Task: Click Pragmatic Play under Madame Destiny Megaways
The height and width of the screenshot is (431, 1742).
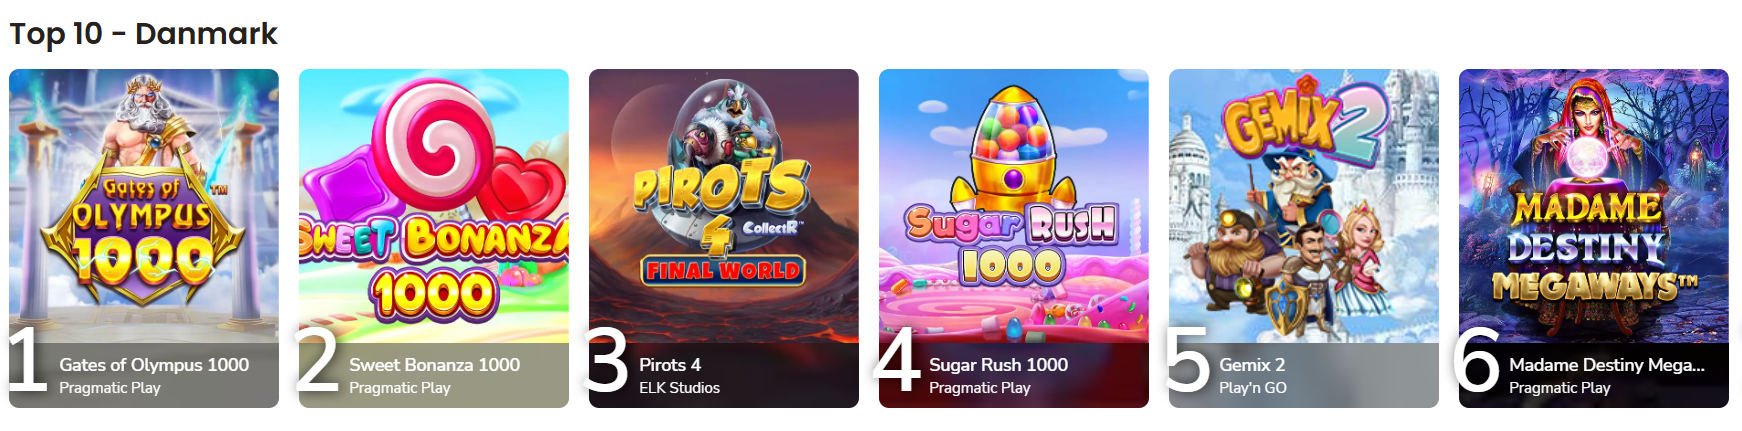Action: click(x=1560, y=388)
